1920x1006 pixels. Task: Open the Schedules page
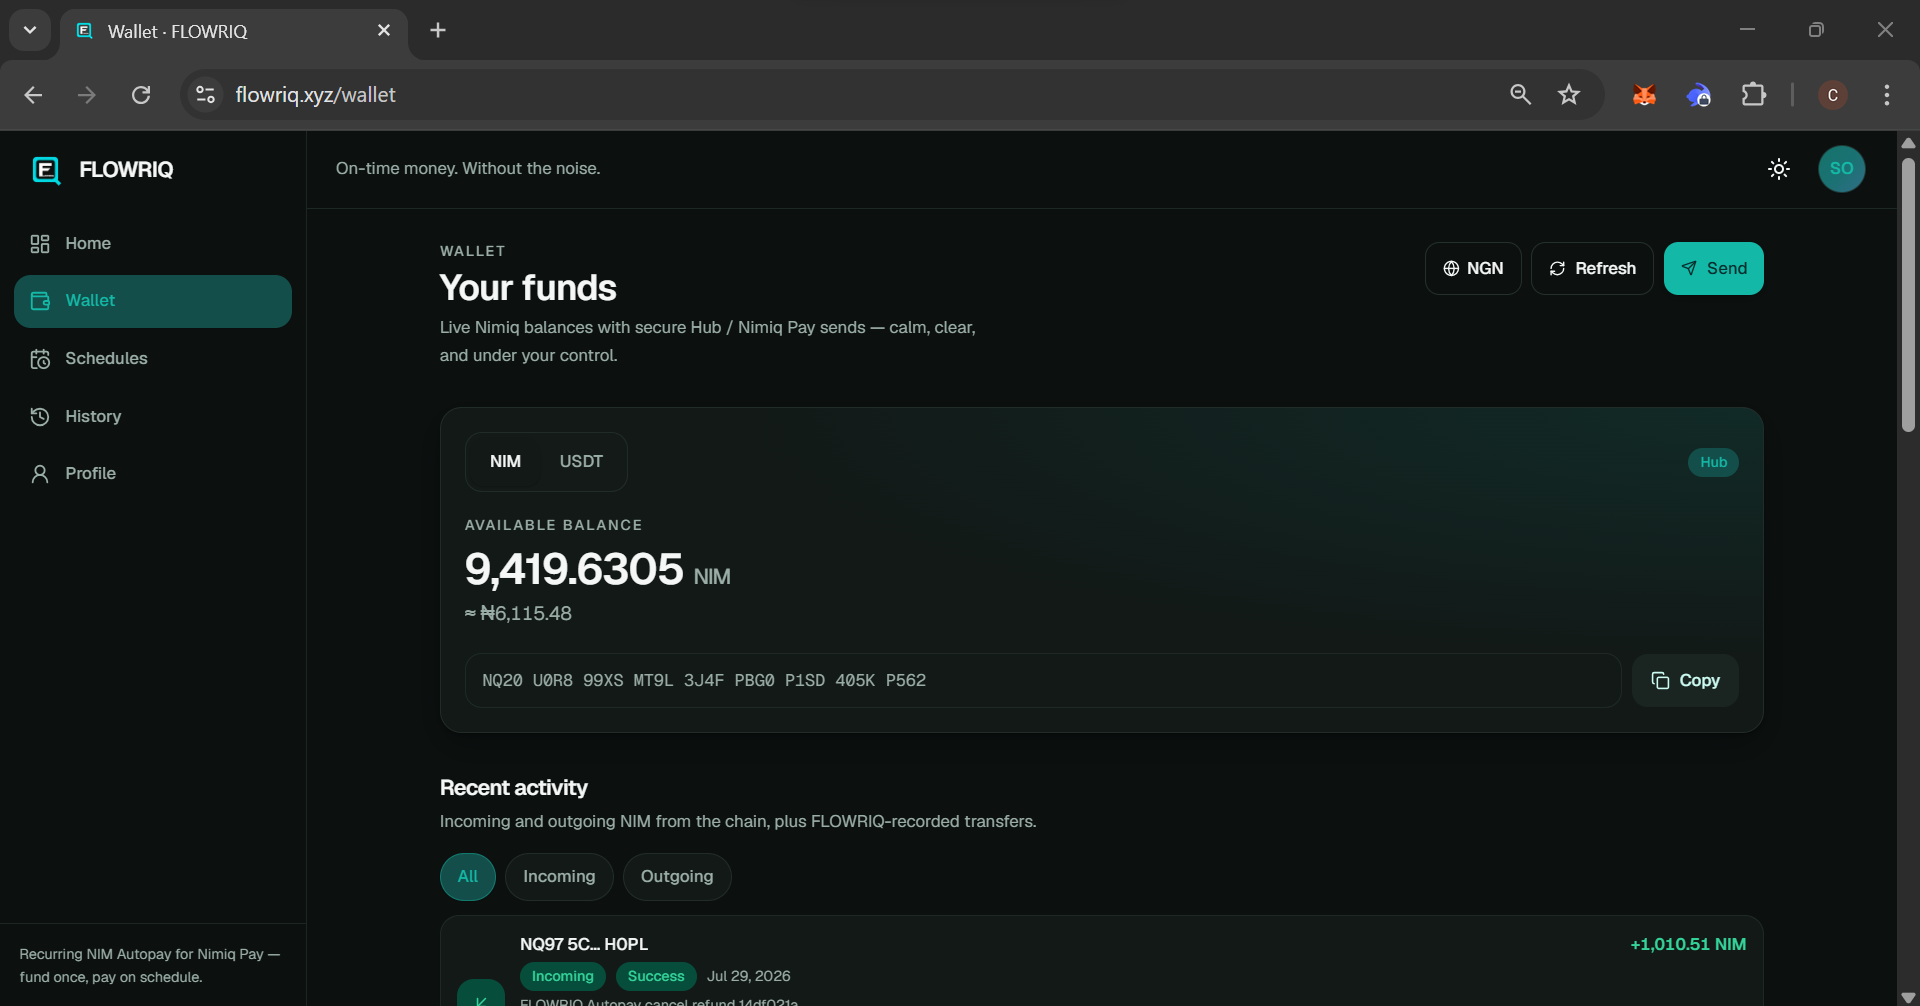153,358
